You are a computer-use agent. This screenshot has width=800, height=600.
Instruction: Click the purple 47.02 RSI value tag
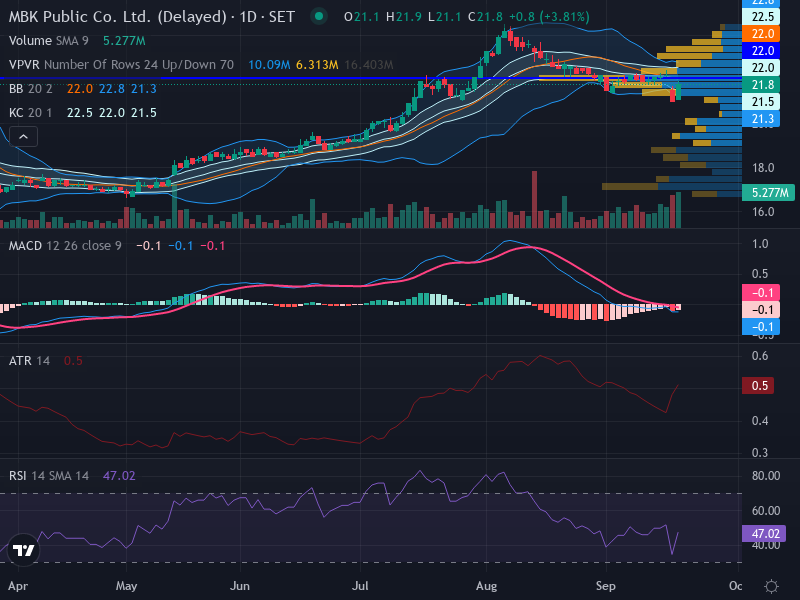pyautogui.click(x=764, y=534)
